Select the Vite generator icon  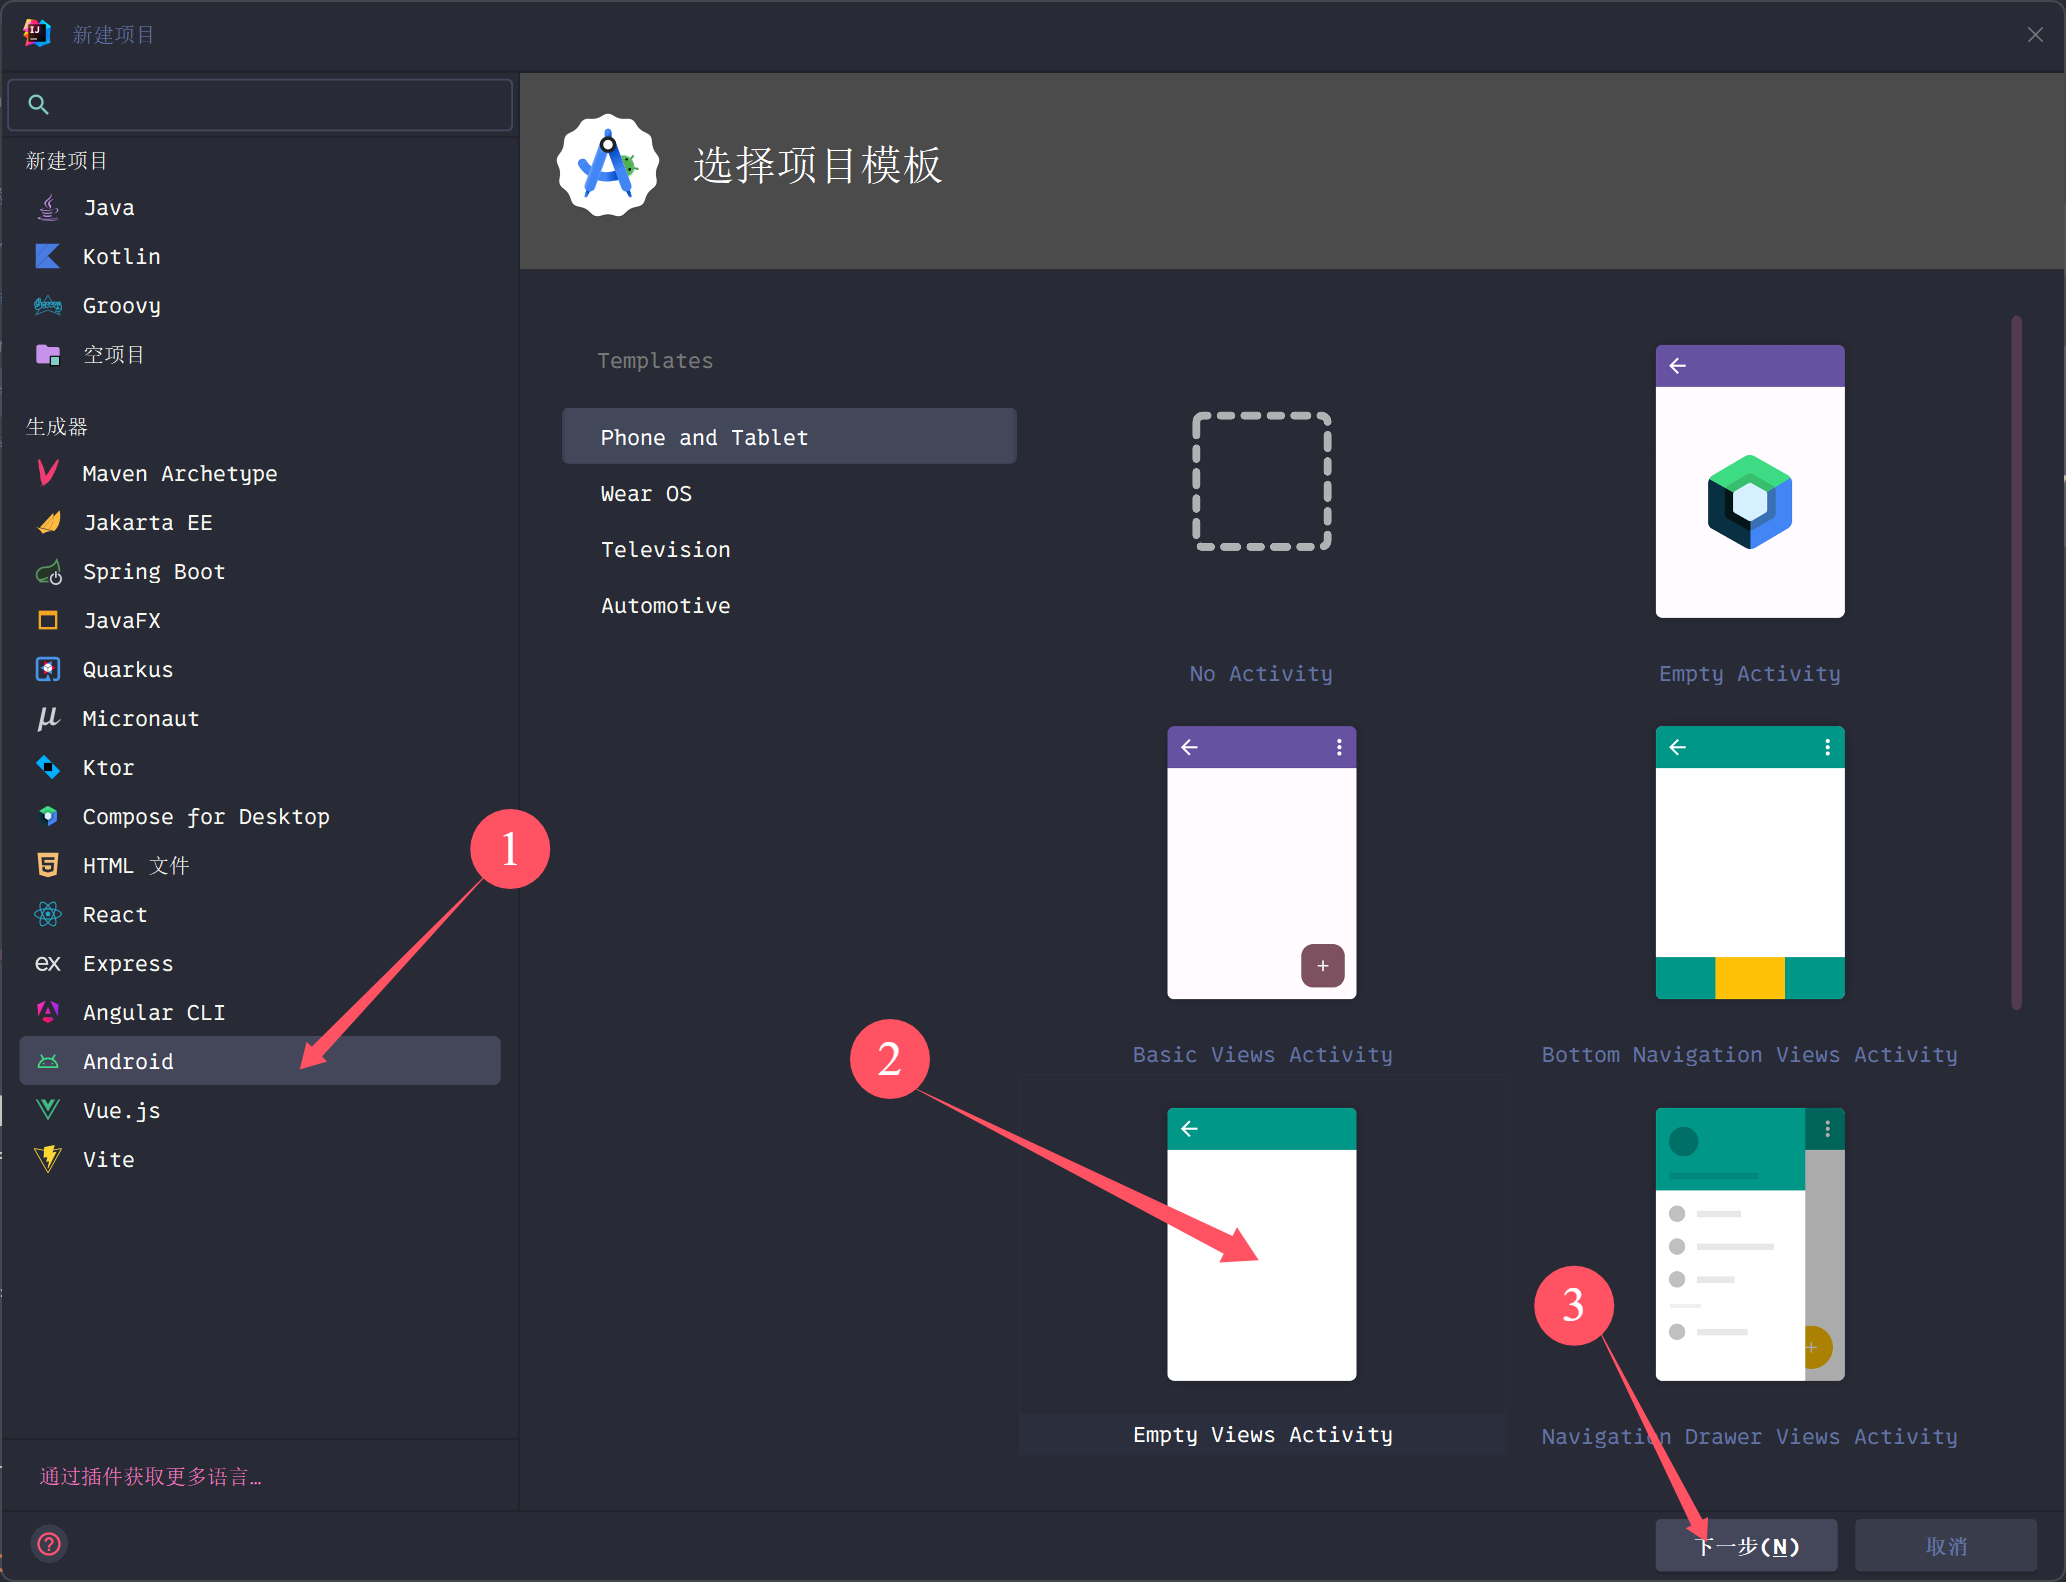click(x=47, y=1159)
